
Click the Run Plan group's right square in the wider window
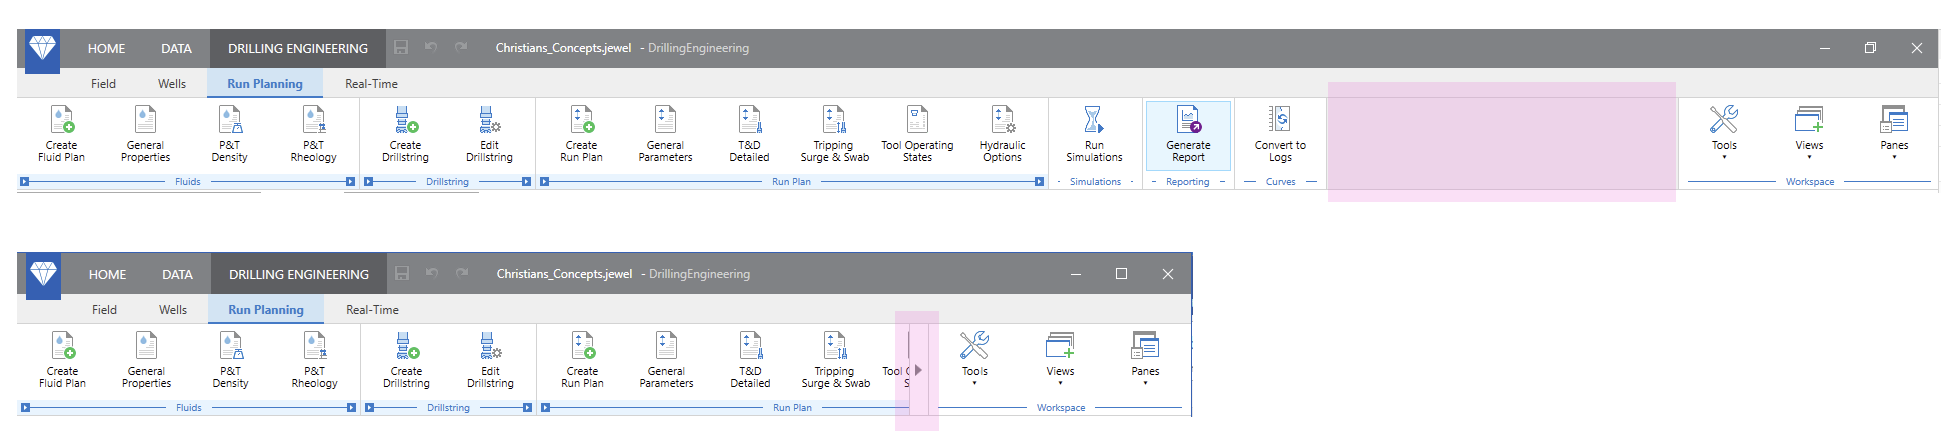pyautogui.click(x=1039, y=182)
